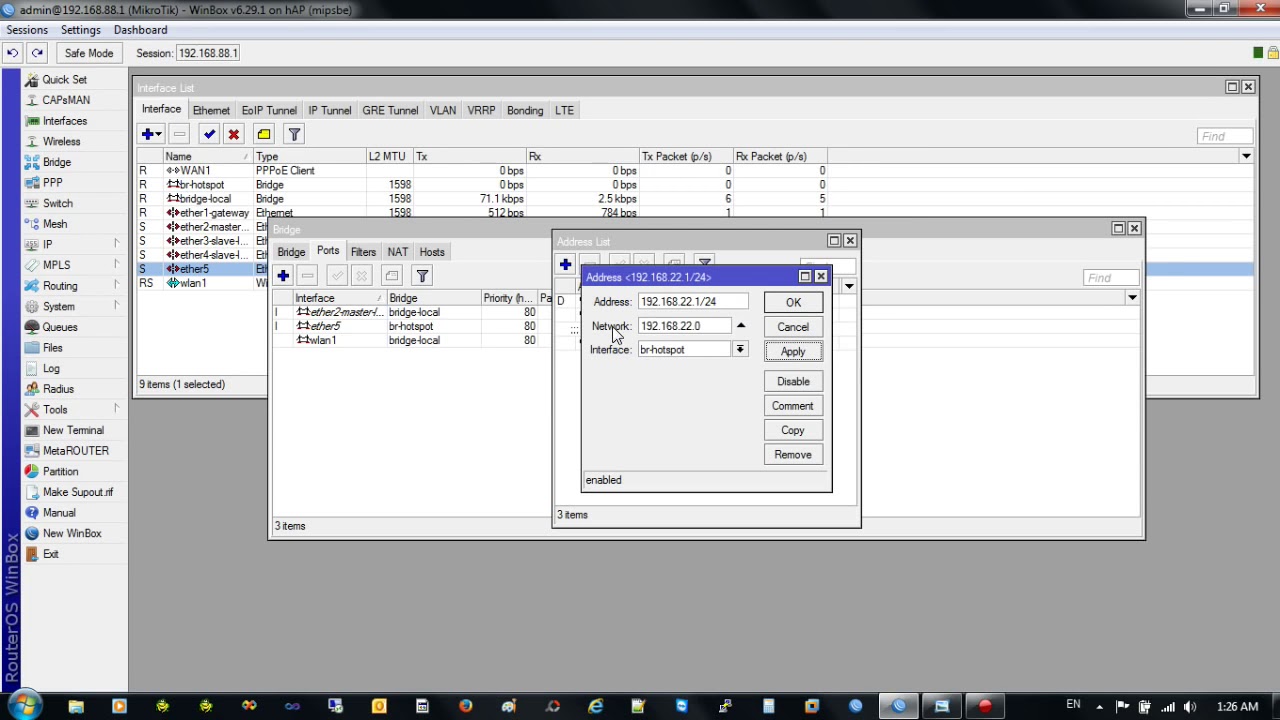The width and height of the screenshot is (1280, 720).
Task: Enable selected interface with checkmark
Action: (x=209, y=134)
